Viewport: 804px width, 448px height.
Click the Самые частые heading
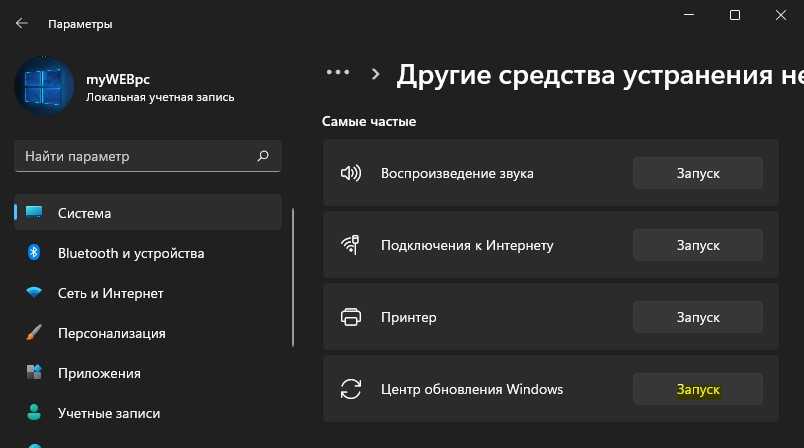369,121
